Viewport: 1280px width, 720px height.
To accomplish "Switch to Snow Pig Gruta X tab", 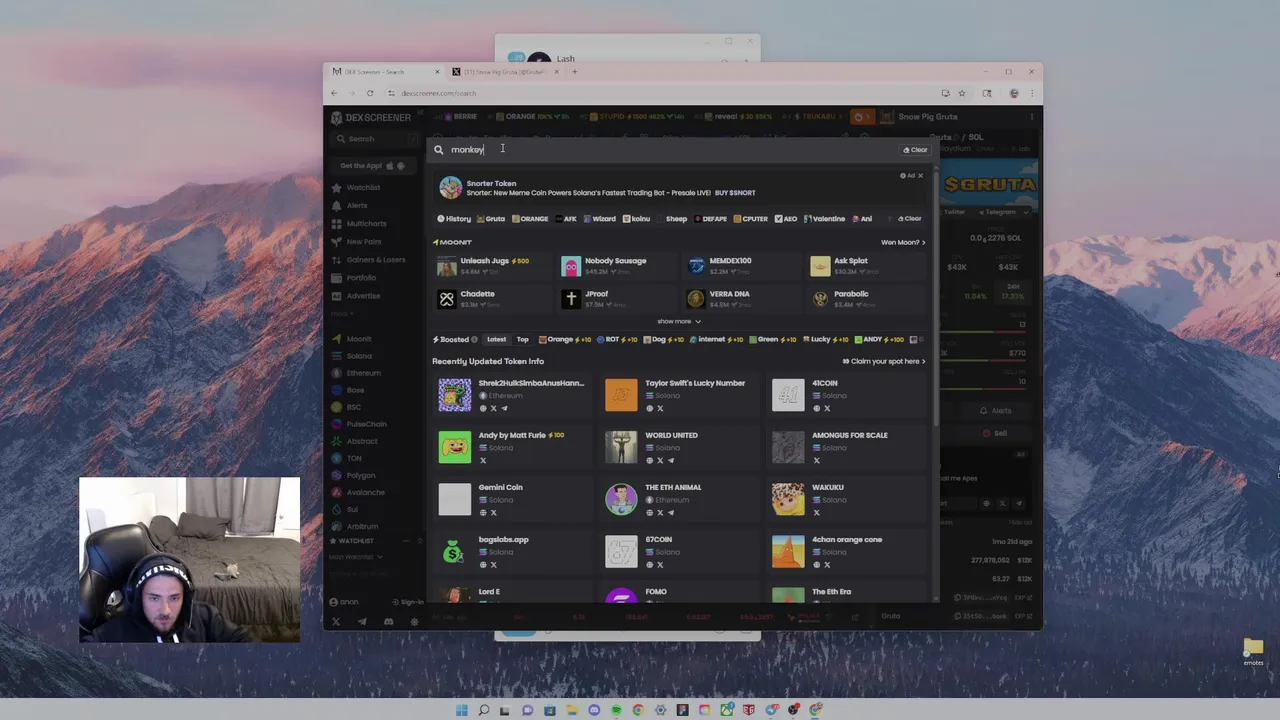I will click(504, 72).
